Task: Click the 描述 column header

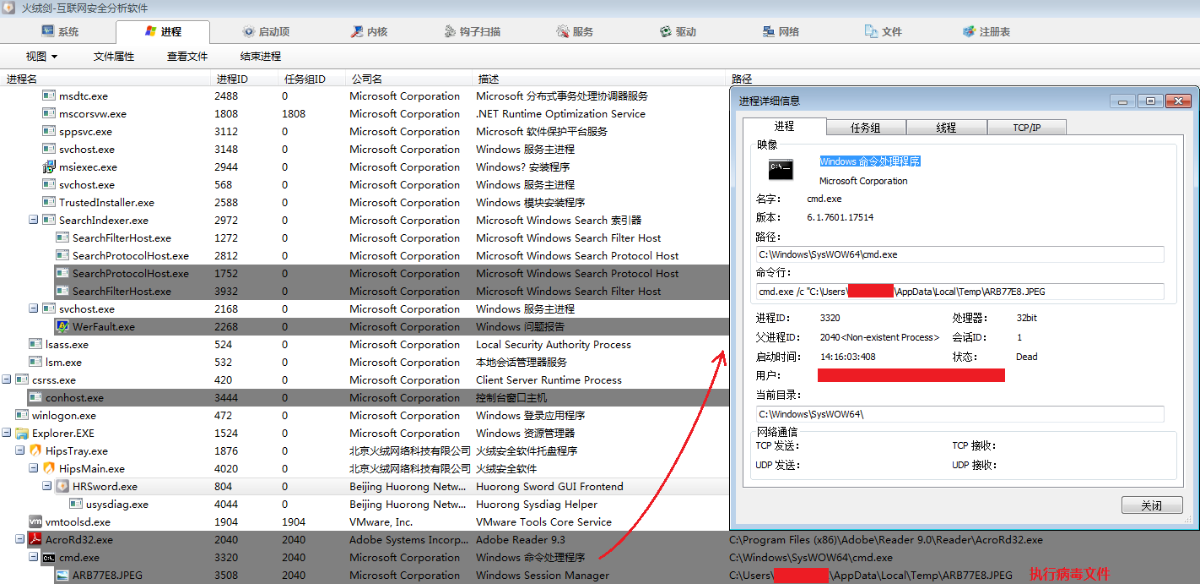Action: 600,79
